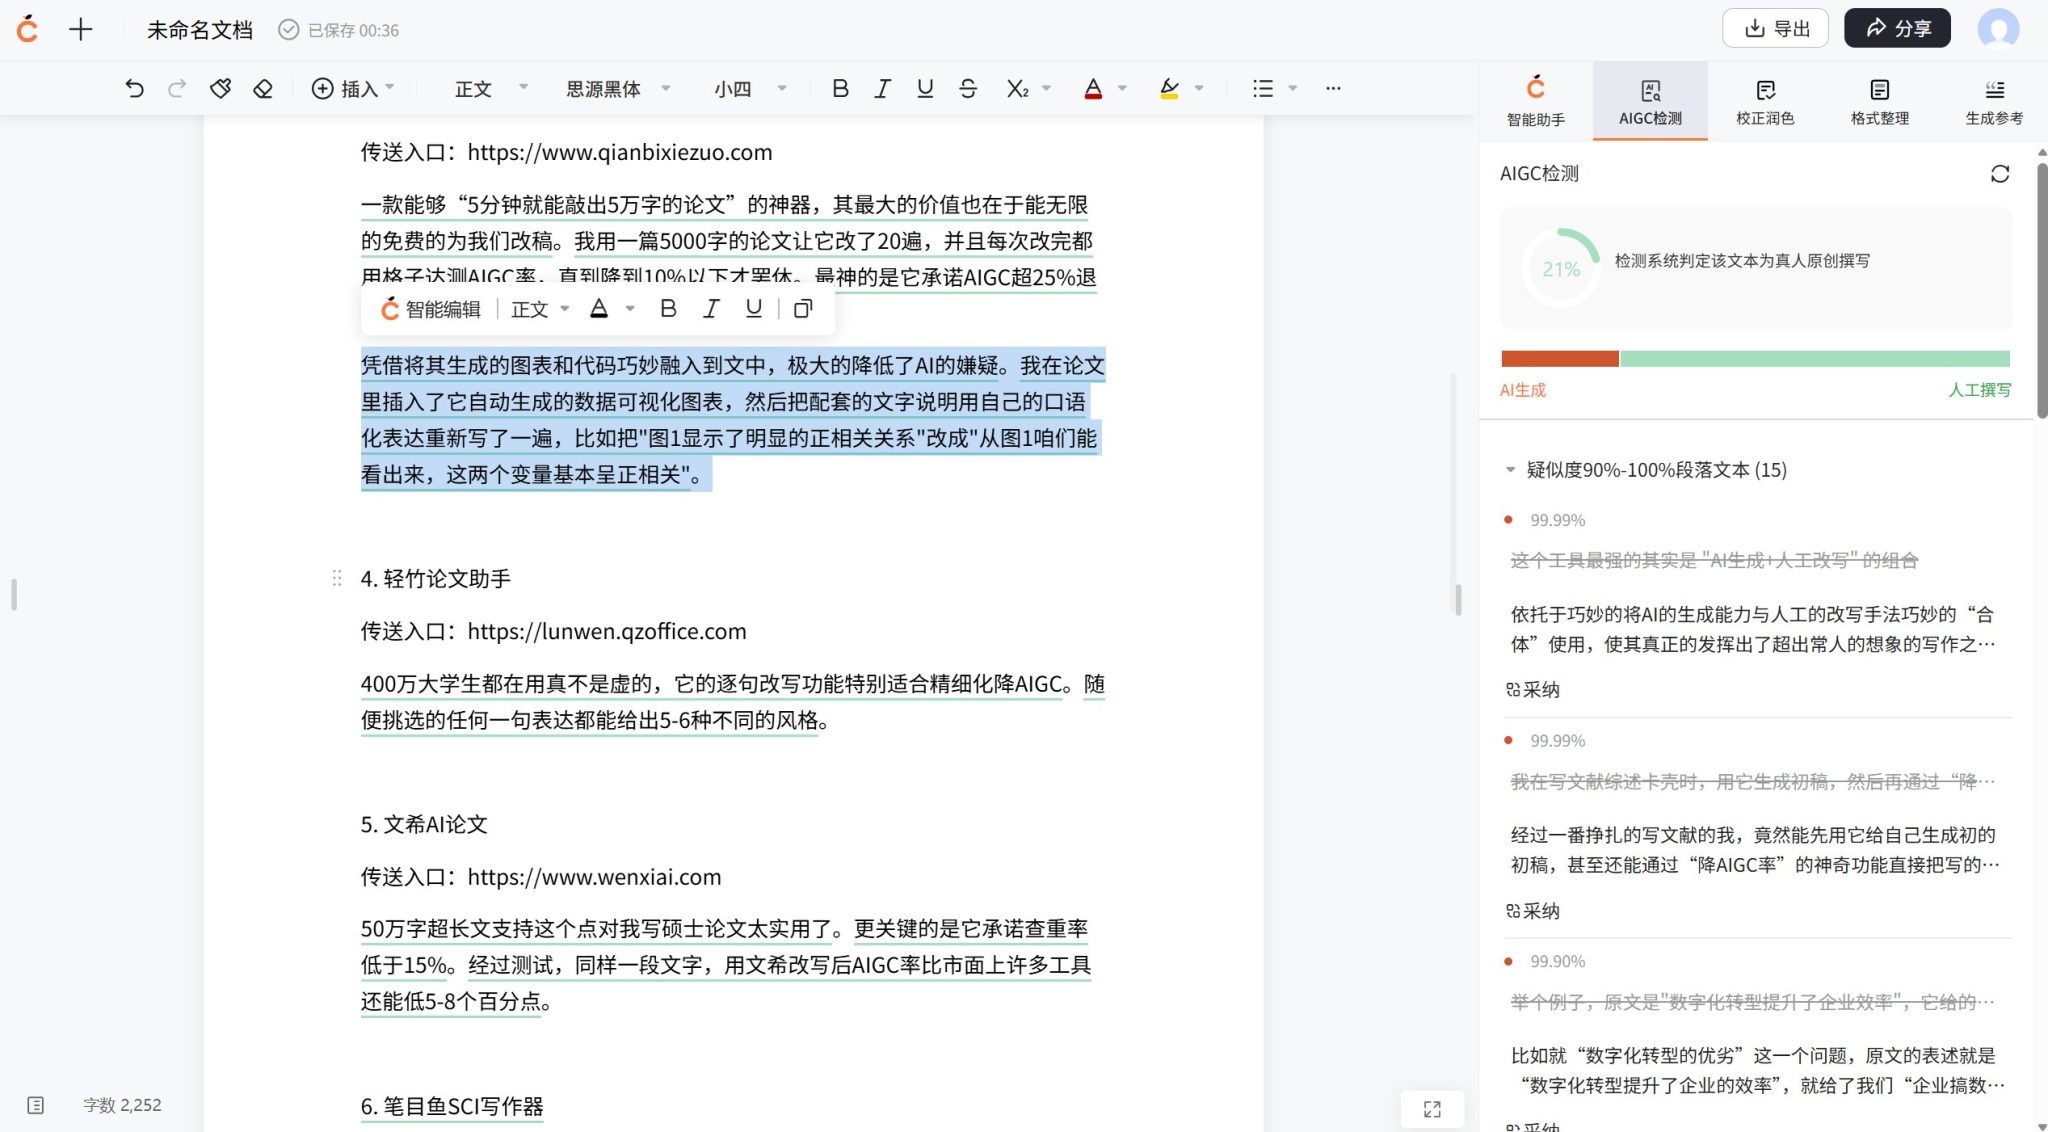This screenshot has height=1132, width=2048.
Task: Click the 导出 export button
Action: [x=1777, y=28]
